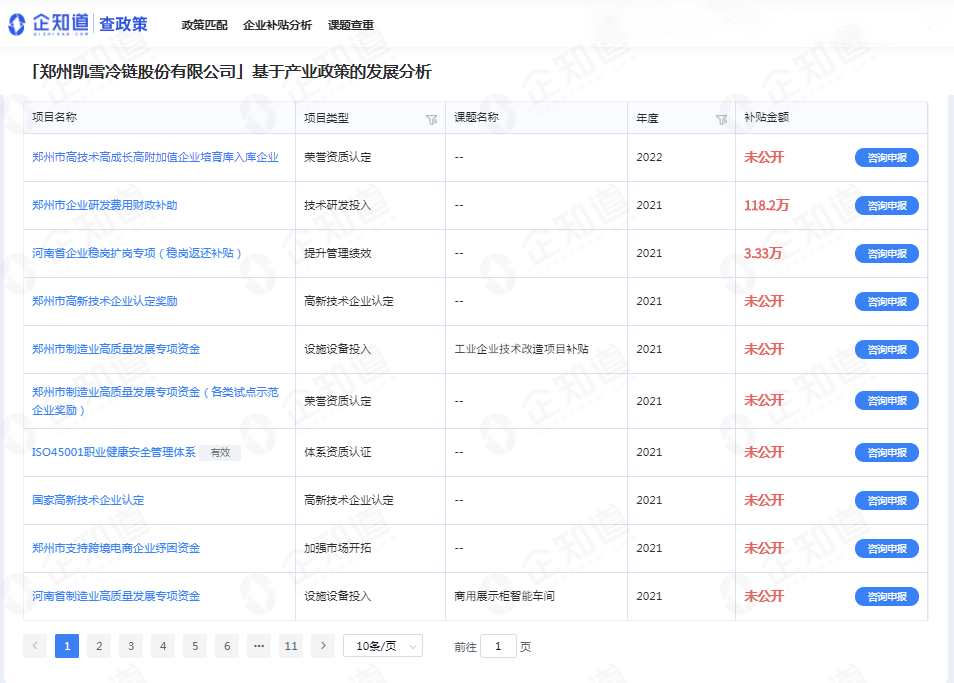Click 咨询申报 for 工业企业技术改造项目补贴 row

pyautogui.click(x=886, y=350)
